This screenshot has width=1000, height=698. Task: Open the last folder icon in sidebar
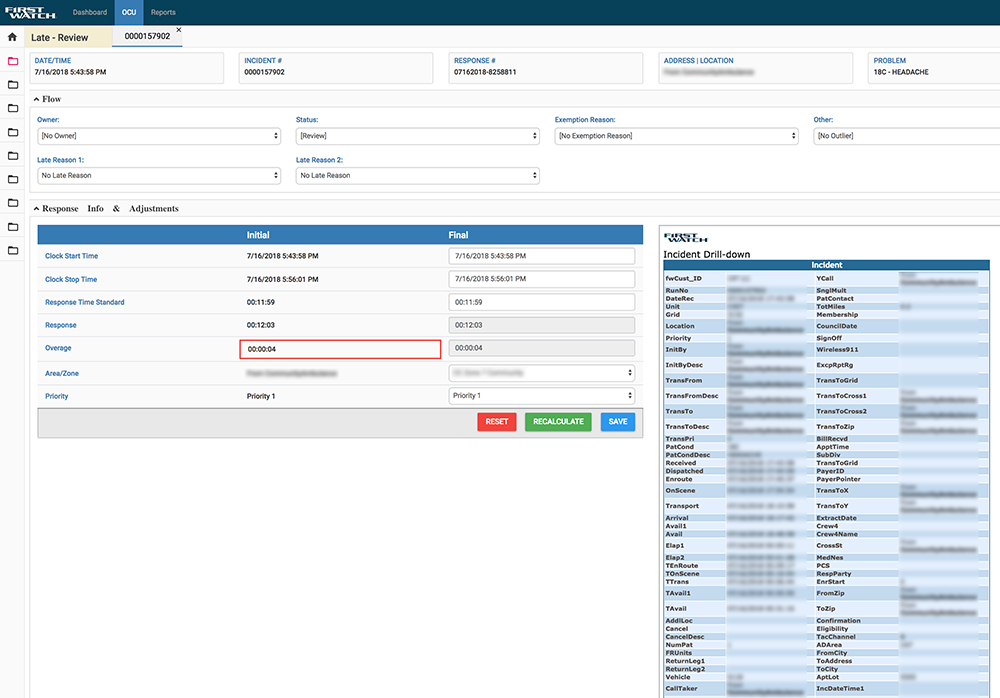[13, 250]
